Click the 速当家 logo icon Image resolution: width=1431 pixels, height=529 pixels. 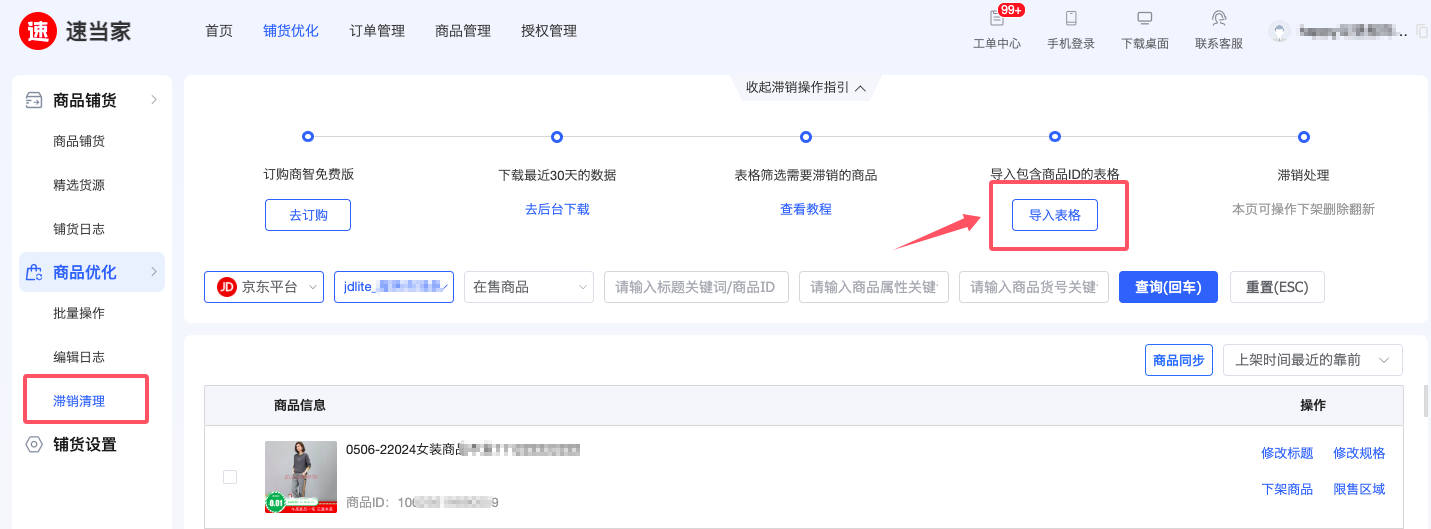(38, 30)
